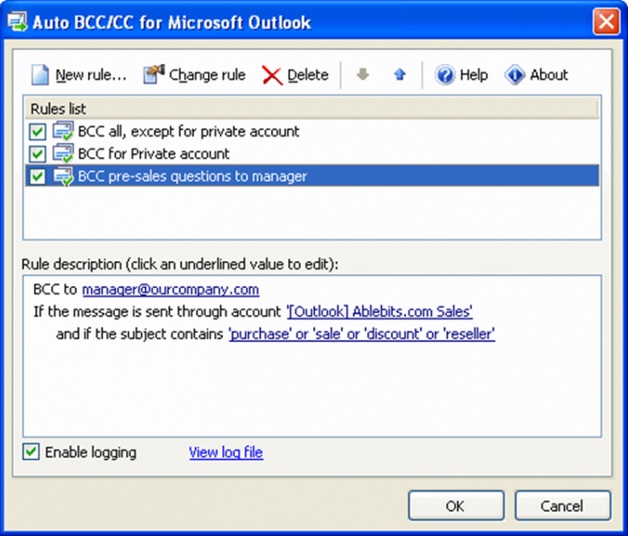The height and width of the screenshot is (536, 628).
Task: Open the View log file link
Action: (x=226, y=453)
